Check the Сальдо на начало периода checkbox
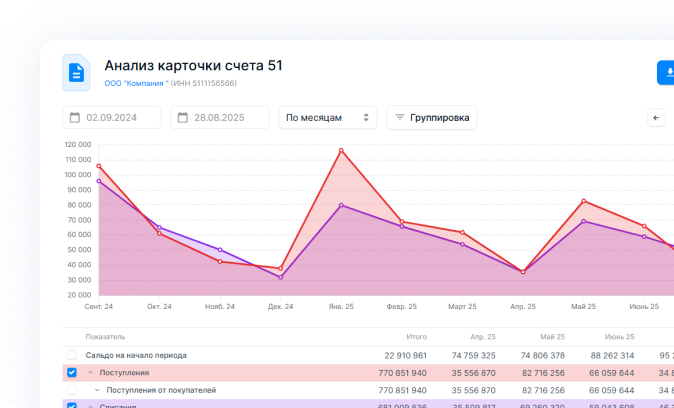Viewport: 674px width, 408px height. coord(71,355)
